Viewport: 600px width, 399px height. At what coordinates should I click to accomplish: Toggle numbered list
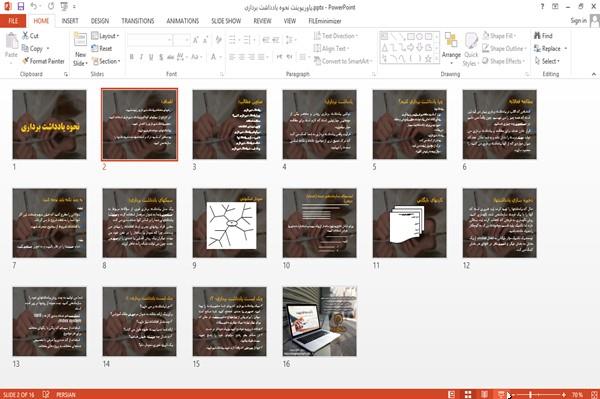tap(248, 40)
